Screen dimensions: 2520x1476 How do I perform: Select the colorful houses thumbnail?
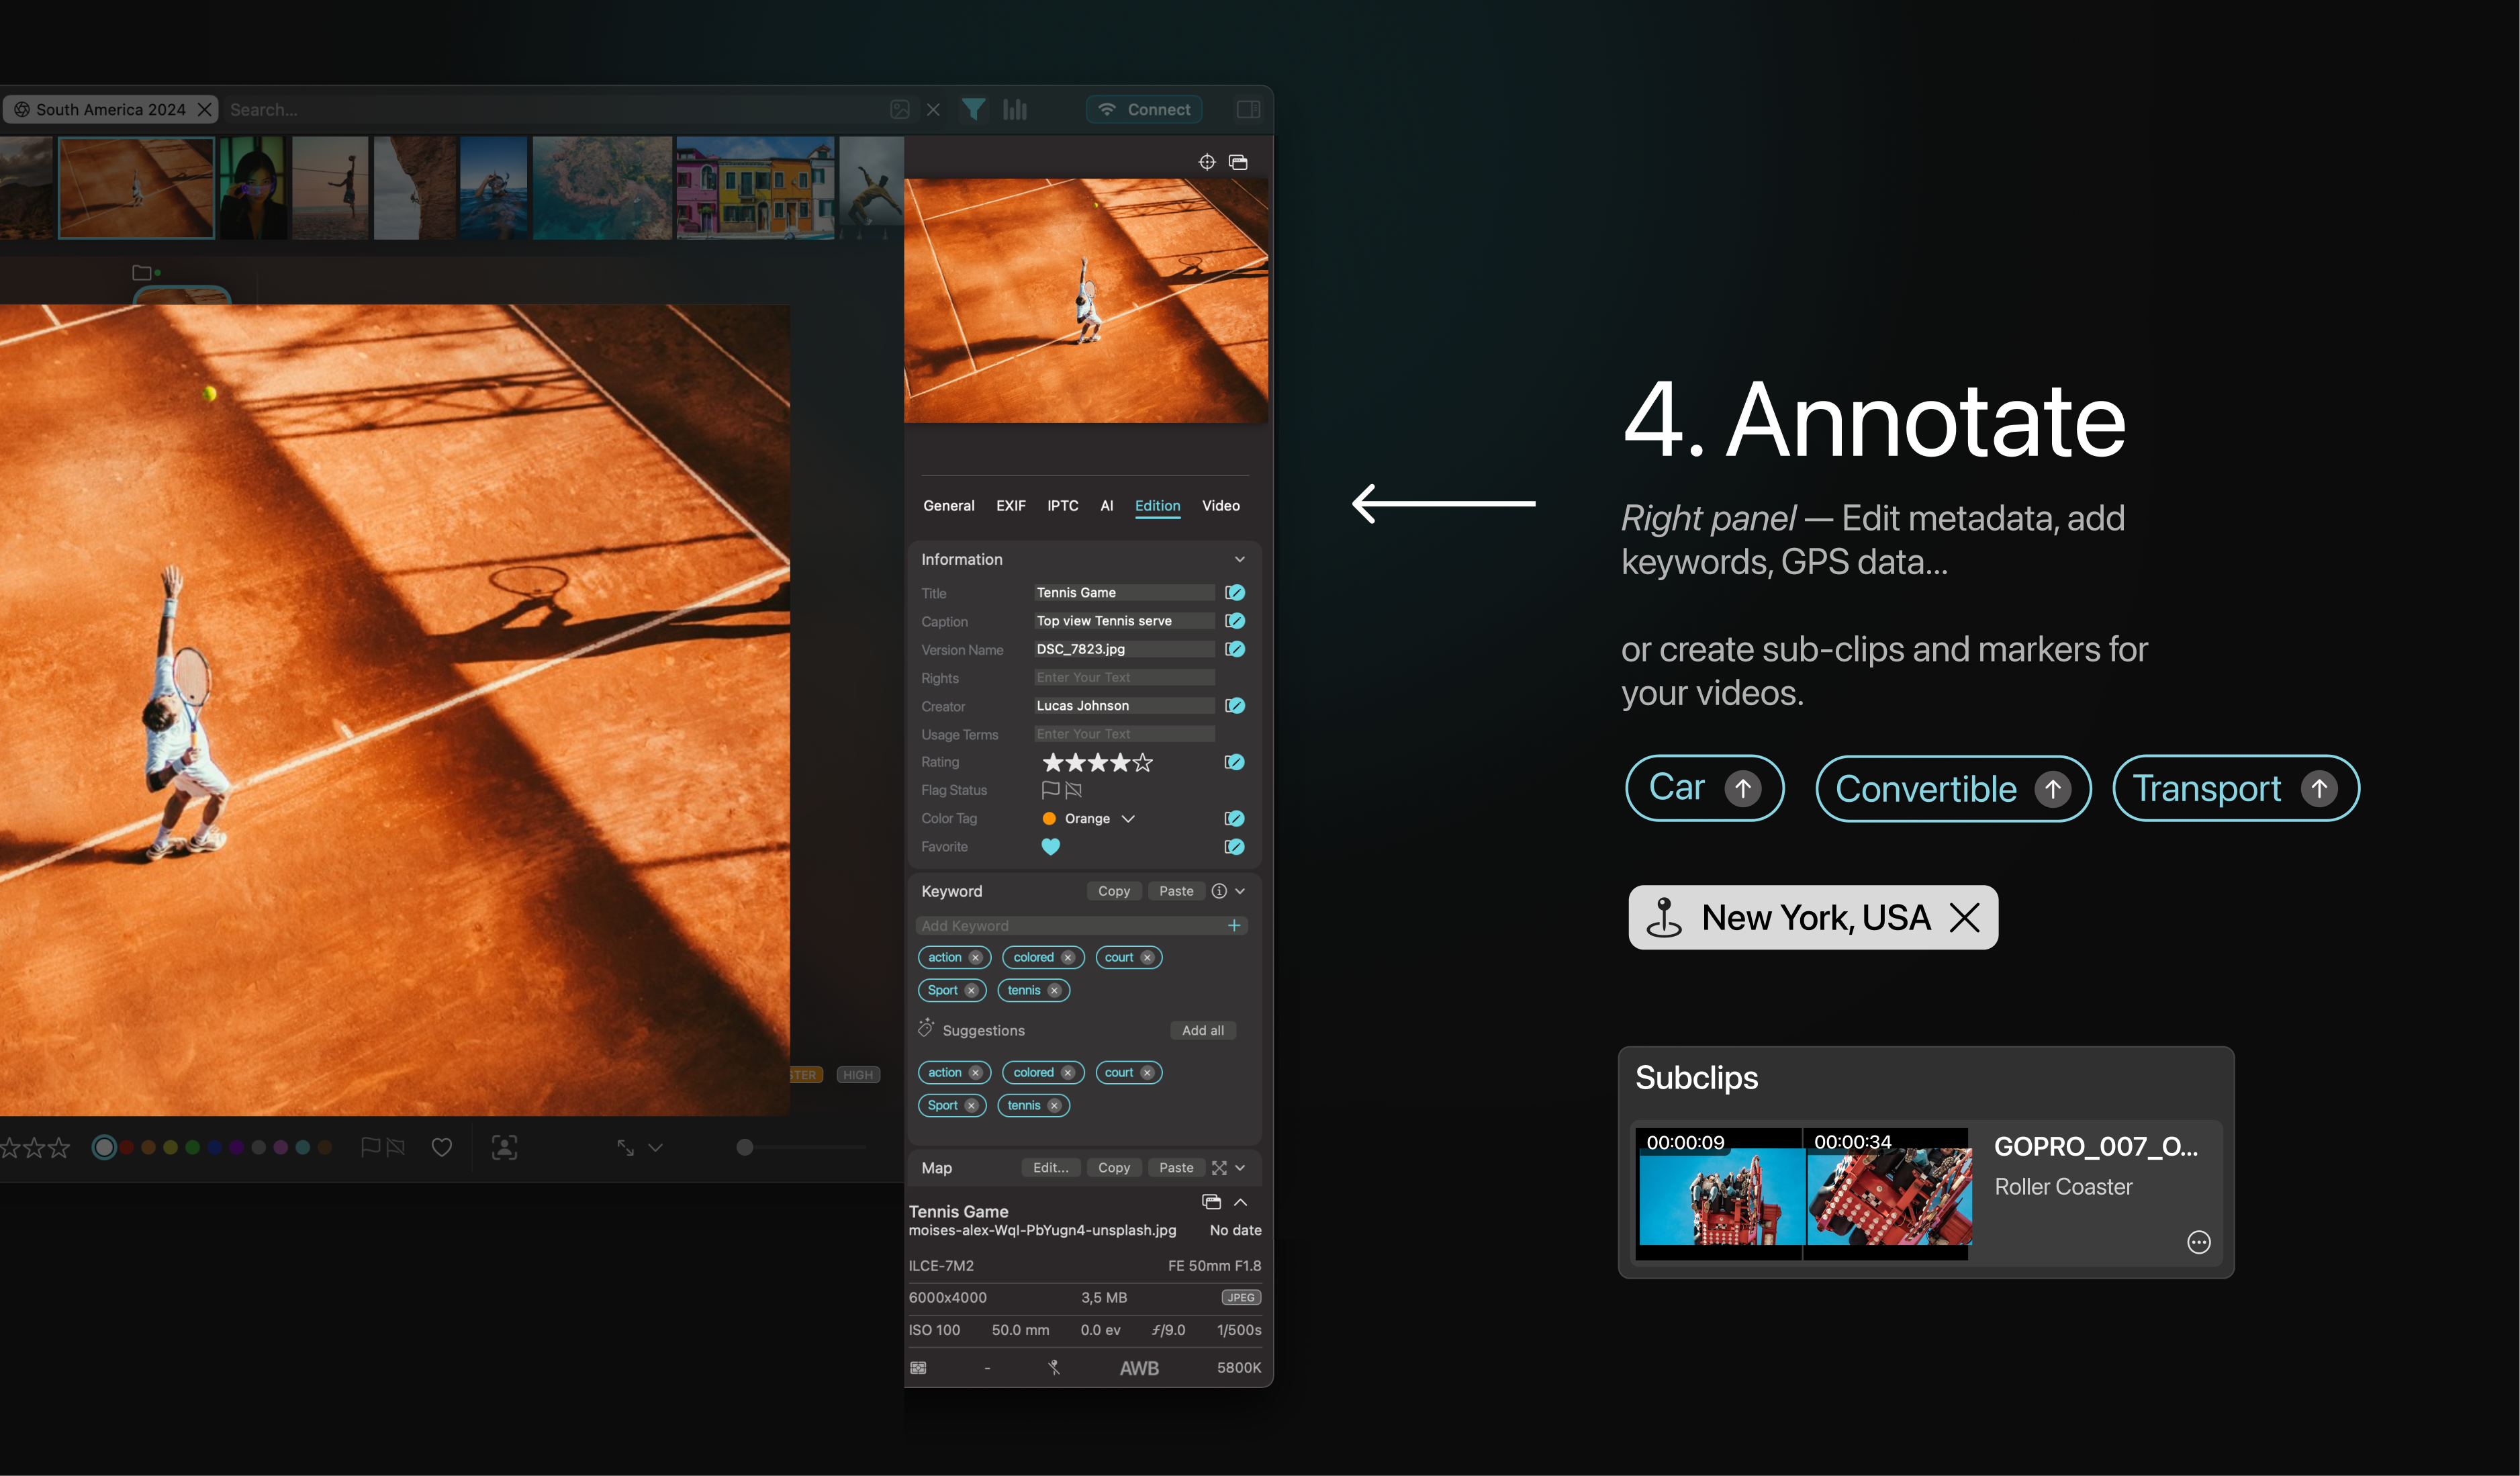click(x=755, y=188)
